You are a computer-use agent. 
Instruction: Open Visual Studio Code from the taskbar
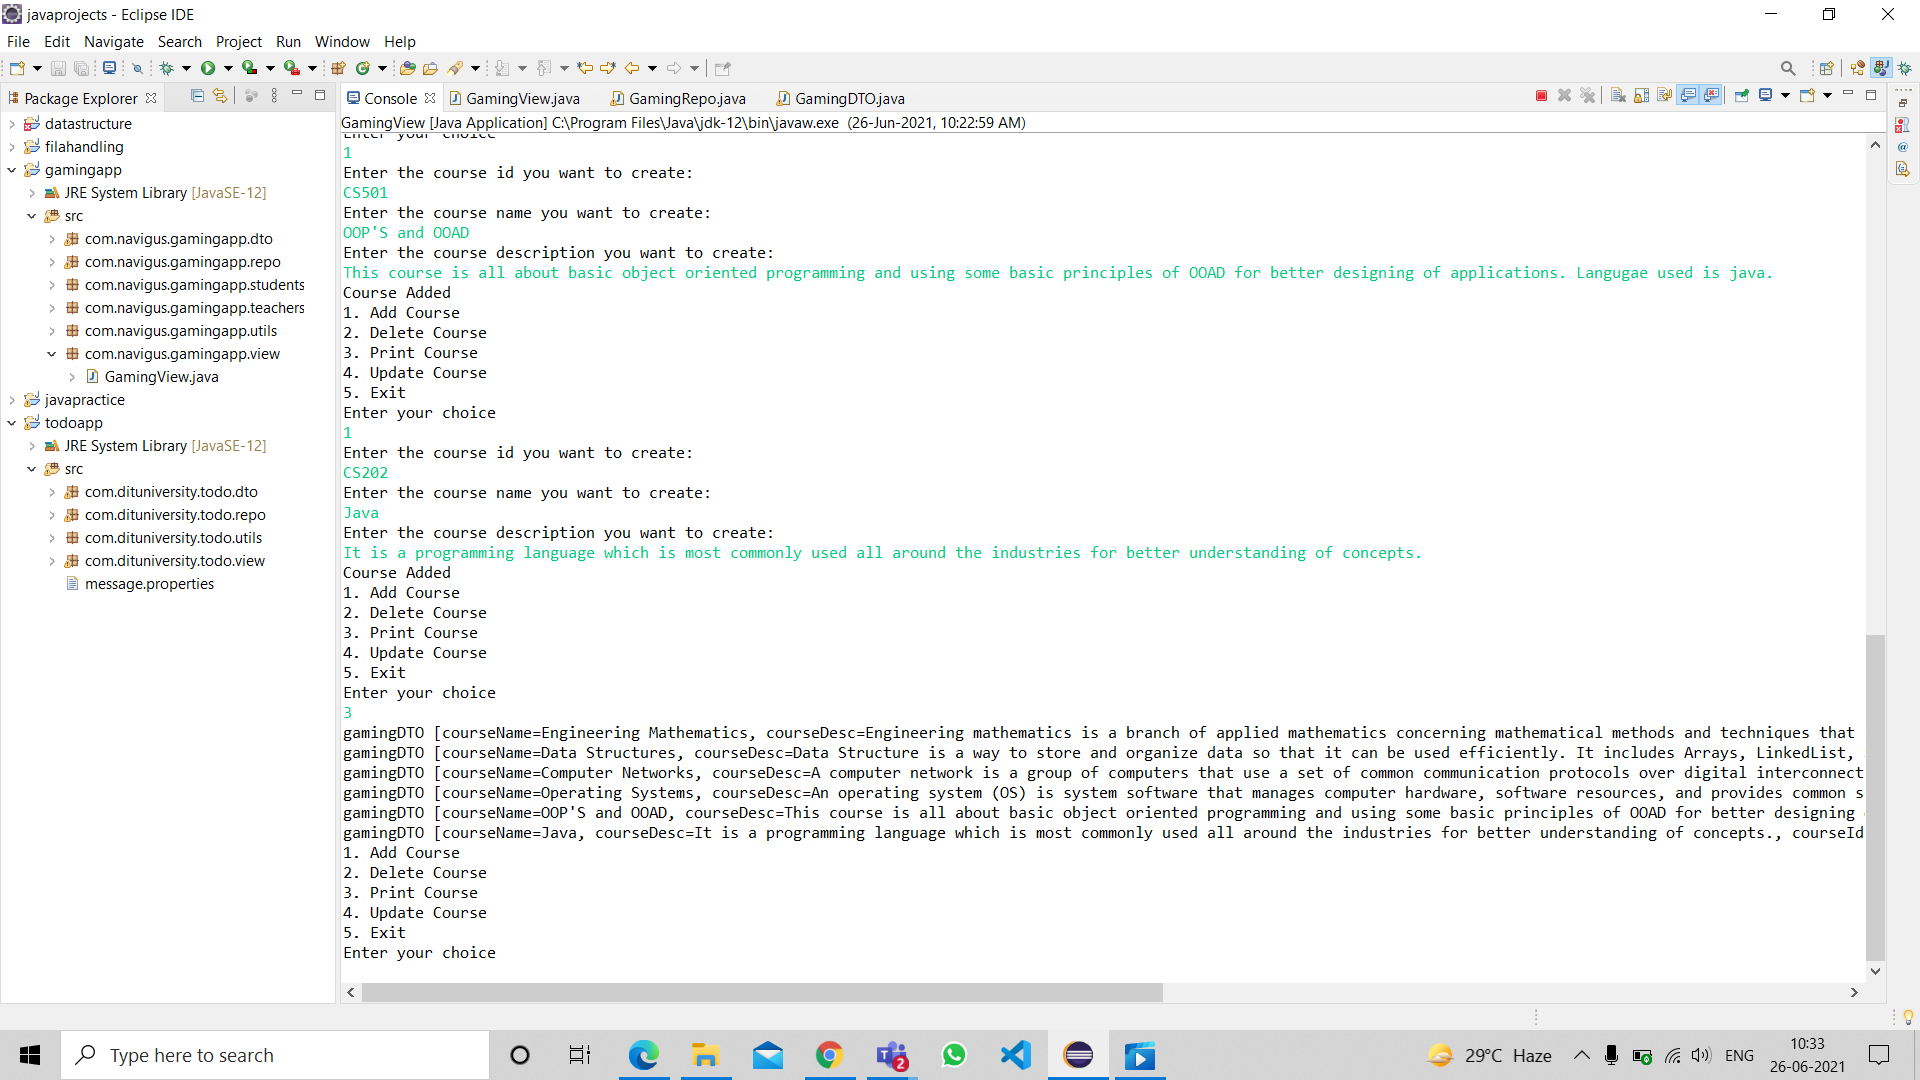pyautogui.click(x=1016, y=1055)
